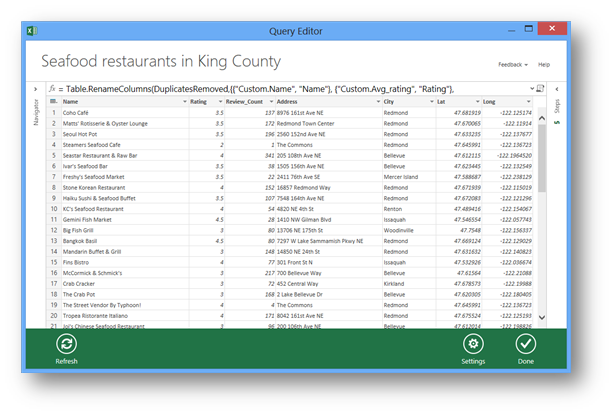Select the Address column header
The width and height of the screenshot is (613, 415).
329,102
